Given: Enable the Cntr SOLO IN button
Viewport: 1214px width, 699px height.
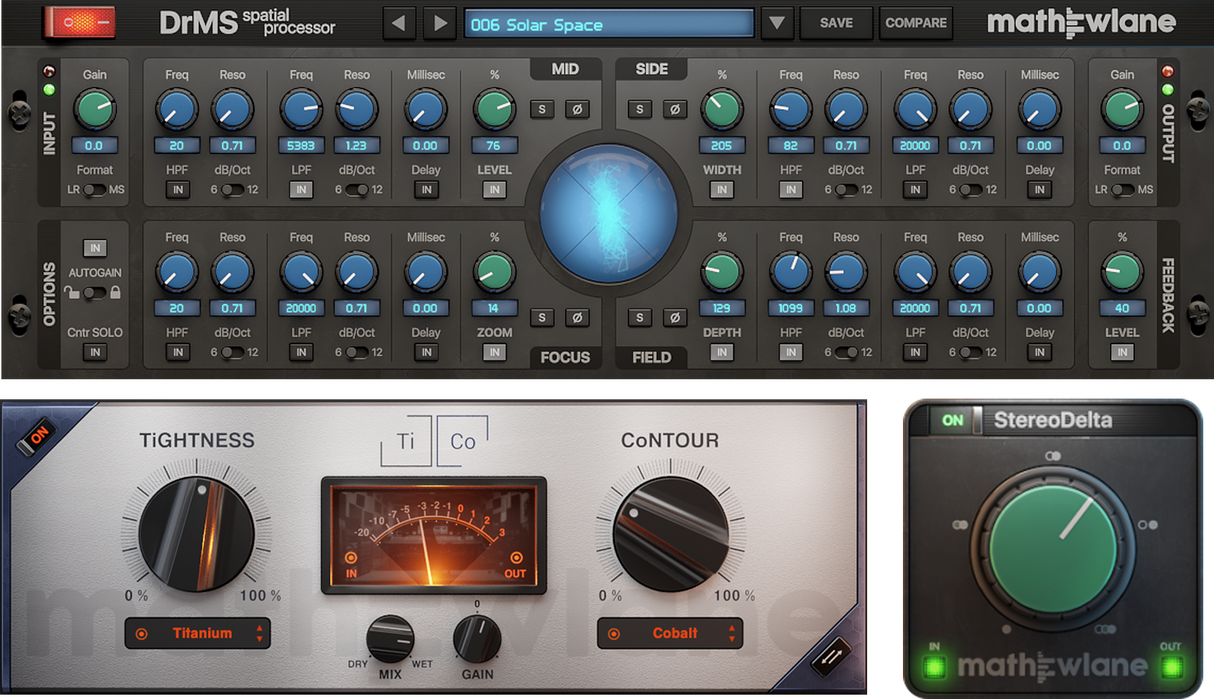Looking at the screenshot, I should click(x=95, y=352).
